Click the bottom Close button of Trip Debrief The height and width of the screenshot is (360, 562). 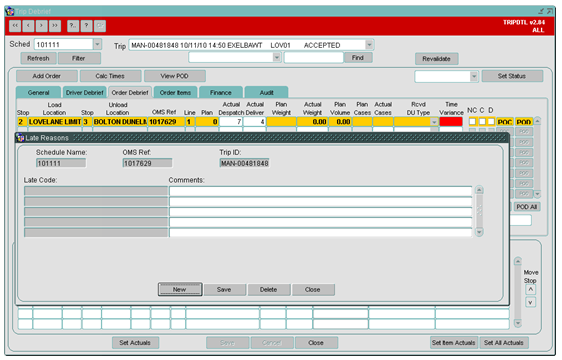point(316,343)
